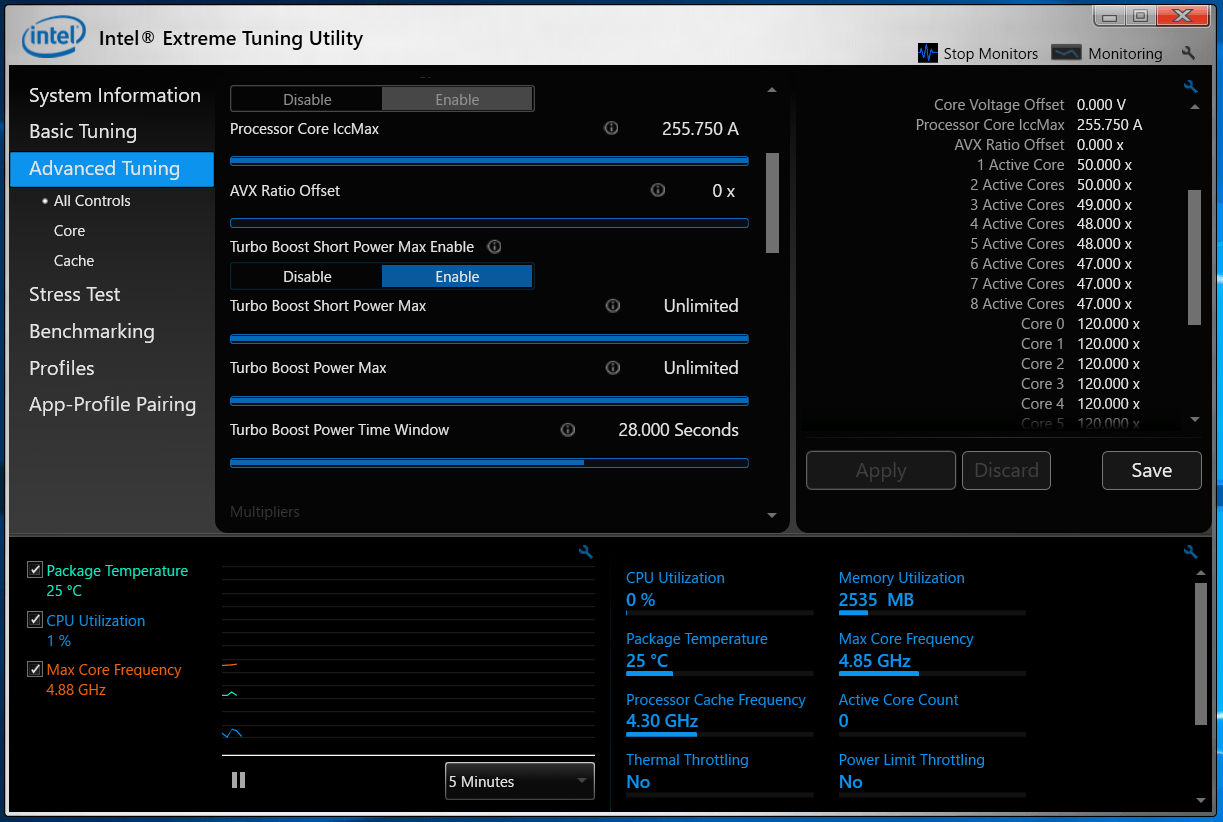This screenshot has width=1223, height=822.
Task: Select Cache sub-item under Advanced Tuning
Action: click(74, 260)
